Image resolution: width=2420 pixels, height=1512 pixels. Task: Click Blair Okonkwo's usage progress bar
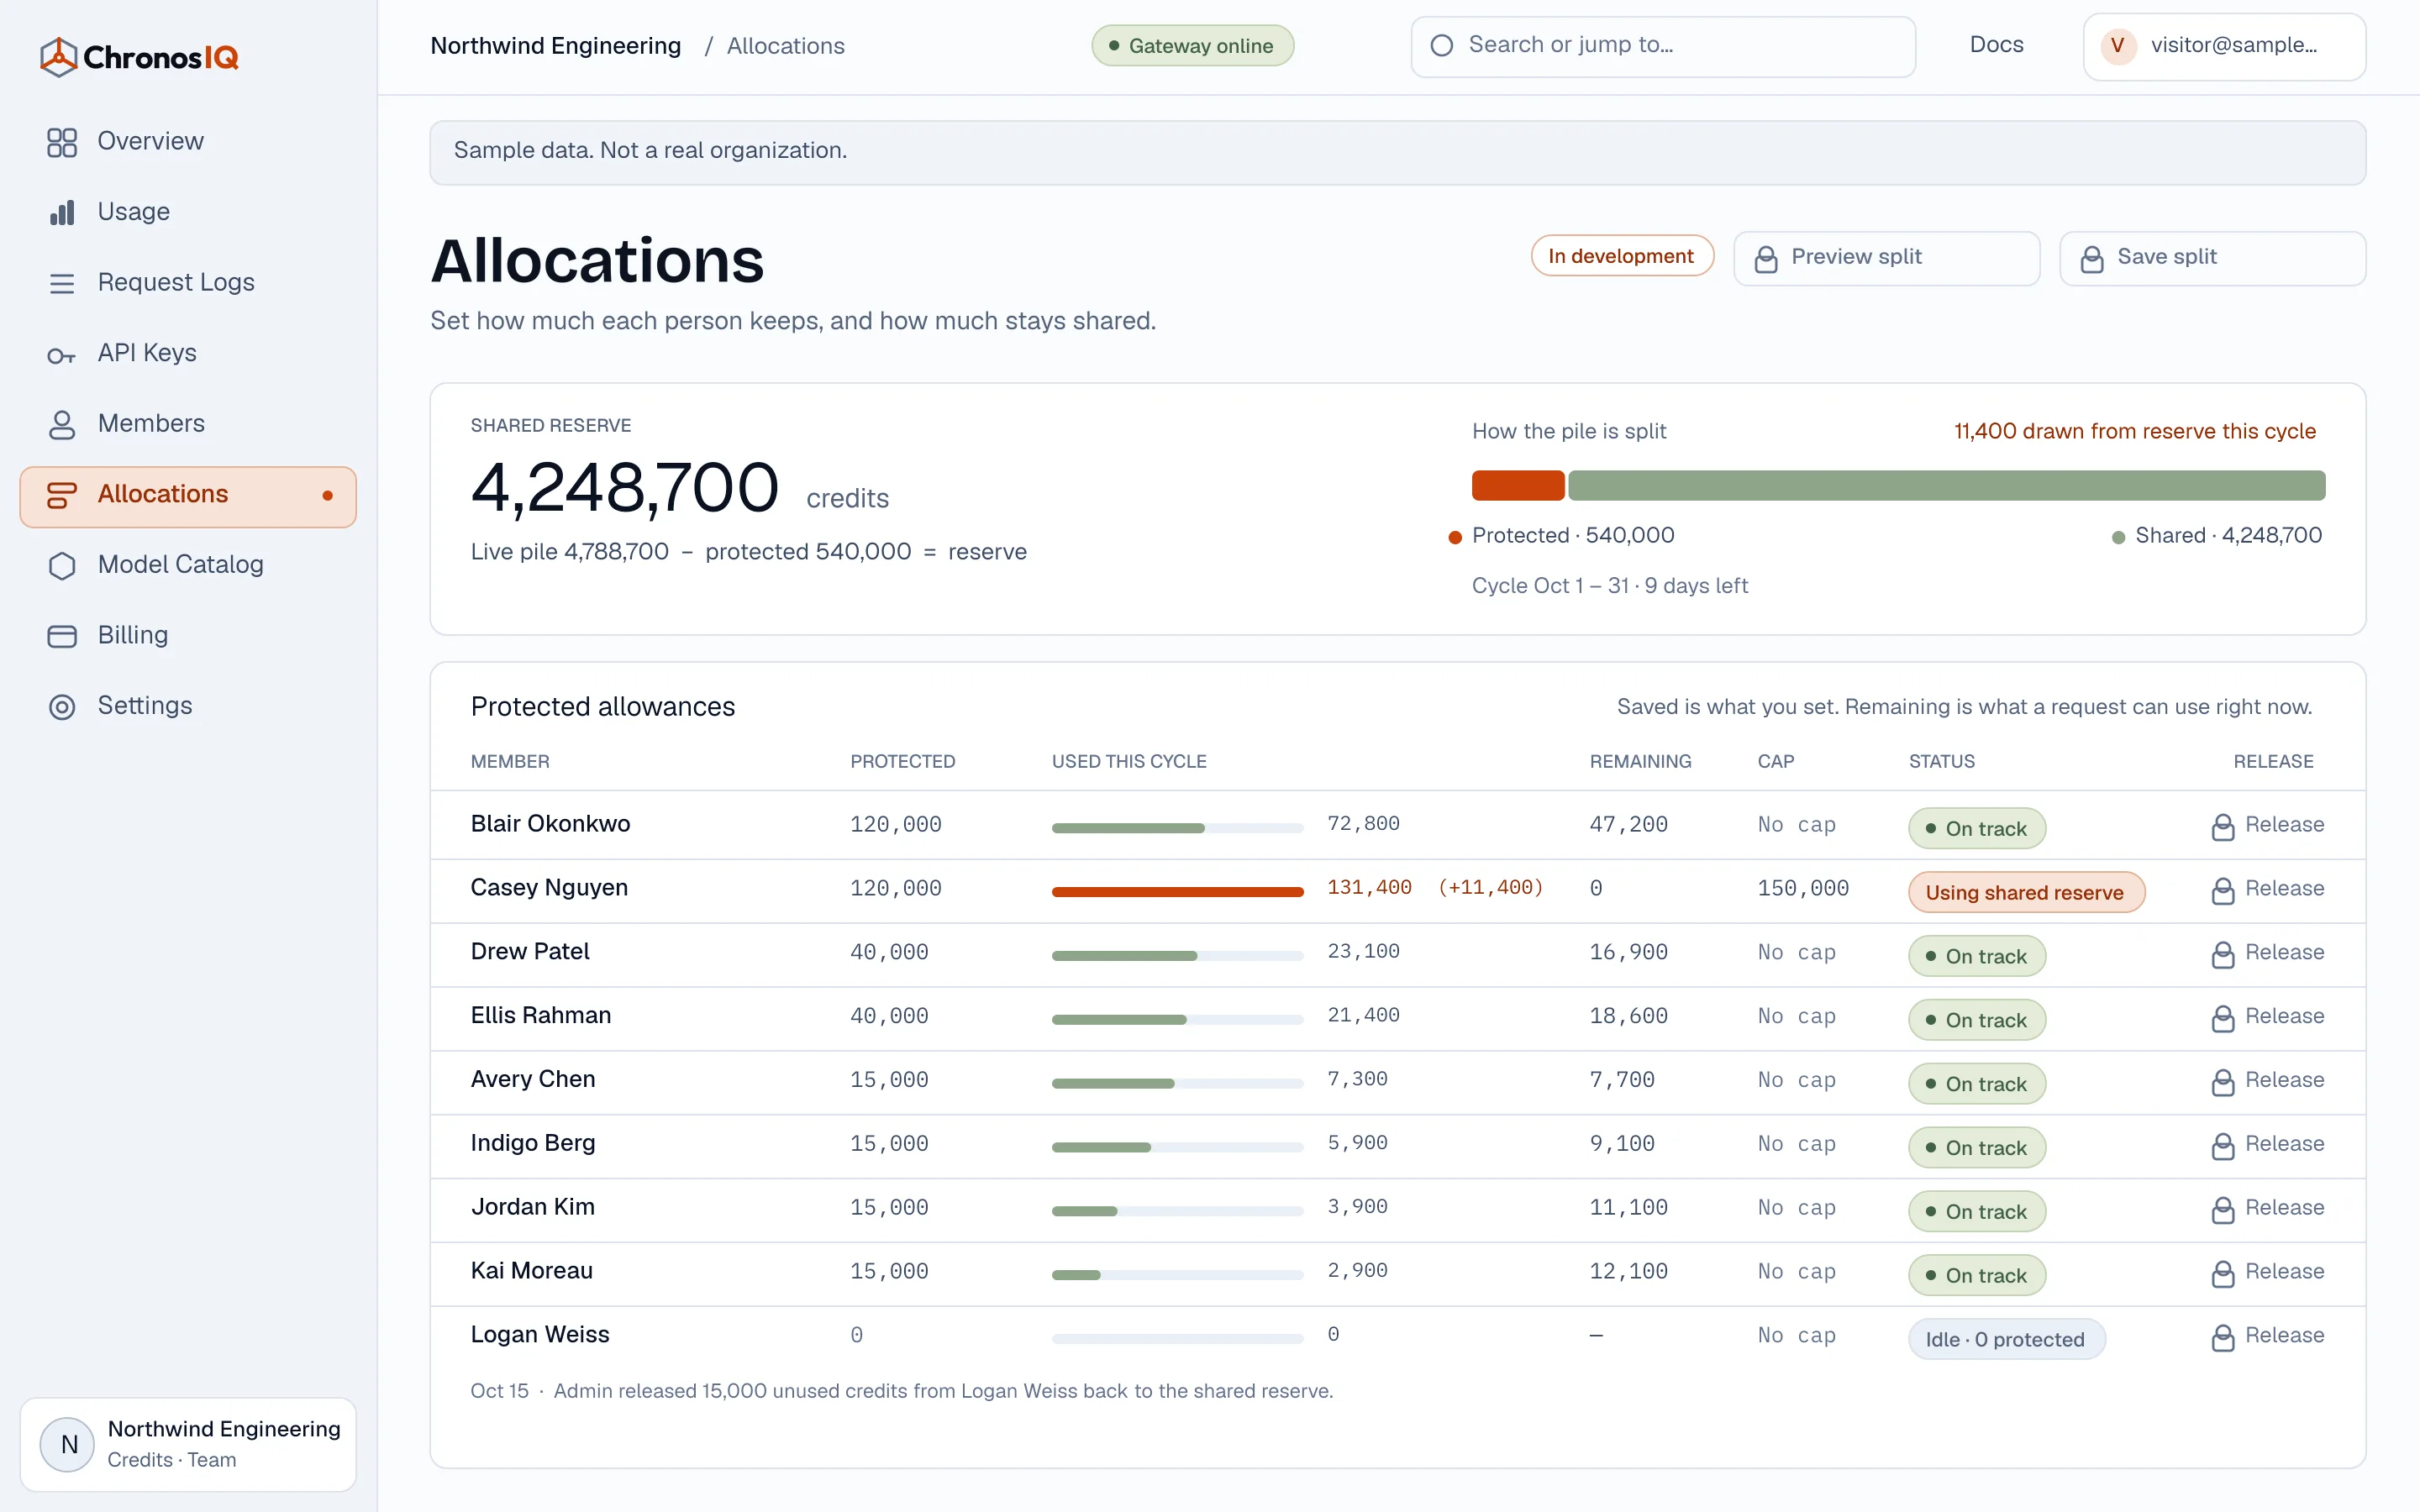(x=1177, y=828)
